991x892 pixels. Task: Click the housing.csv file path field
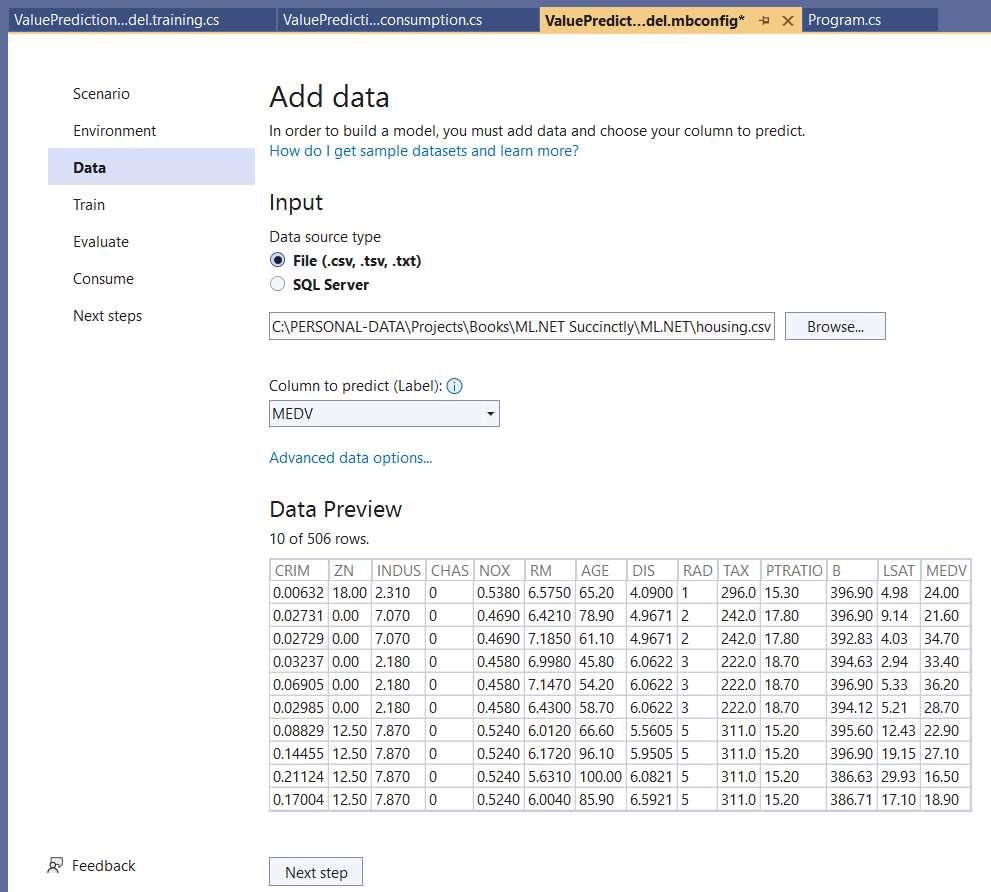pos(520,326)
